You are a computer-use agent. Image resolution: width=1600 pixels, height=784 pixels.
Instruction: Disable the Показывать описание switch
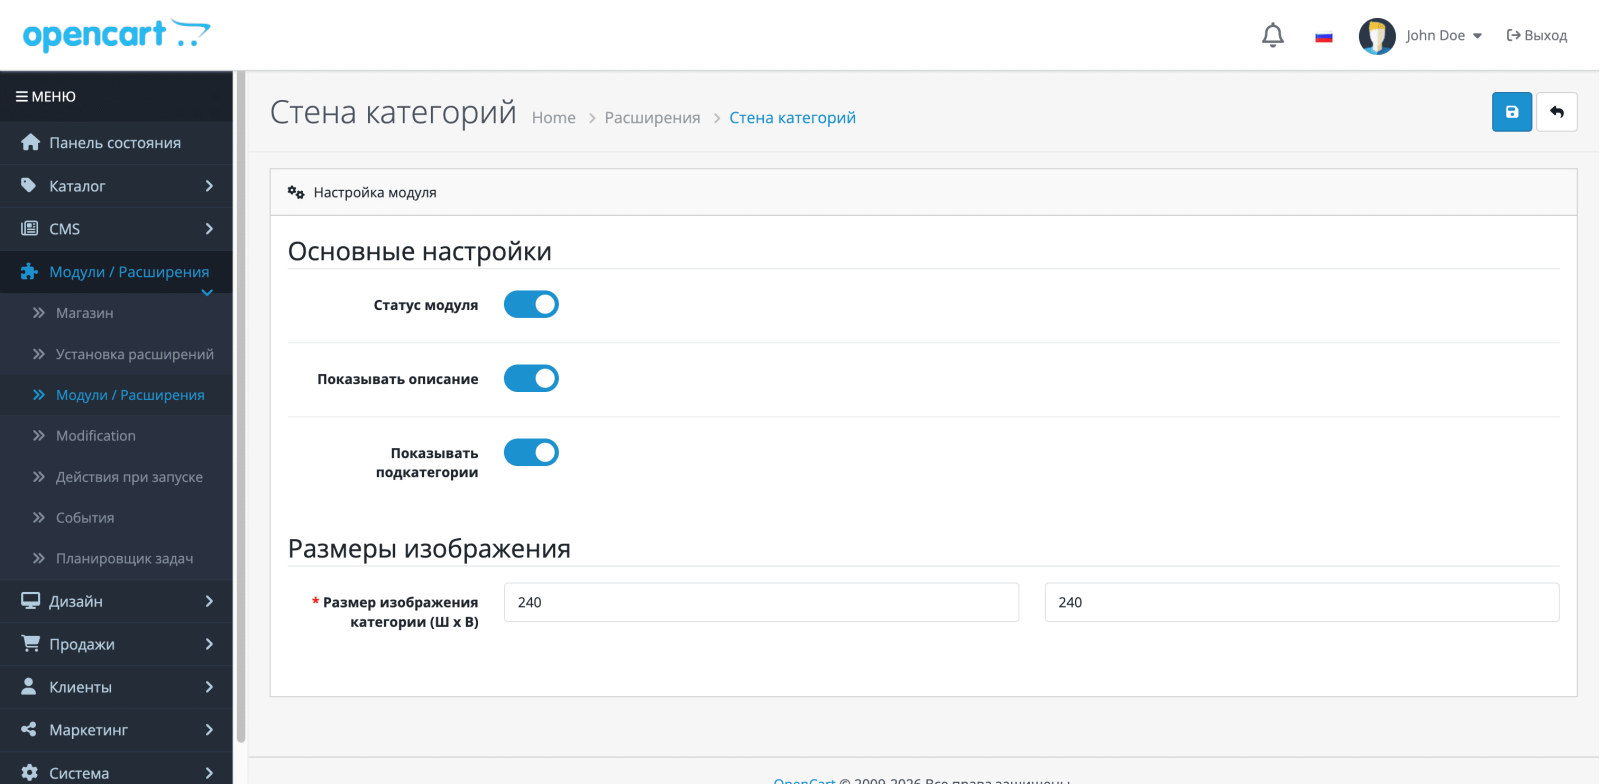tap(531, 378)
